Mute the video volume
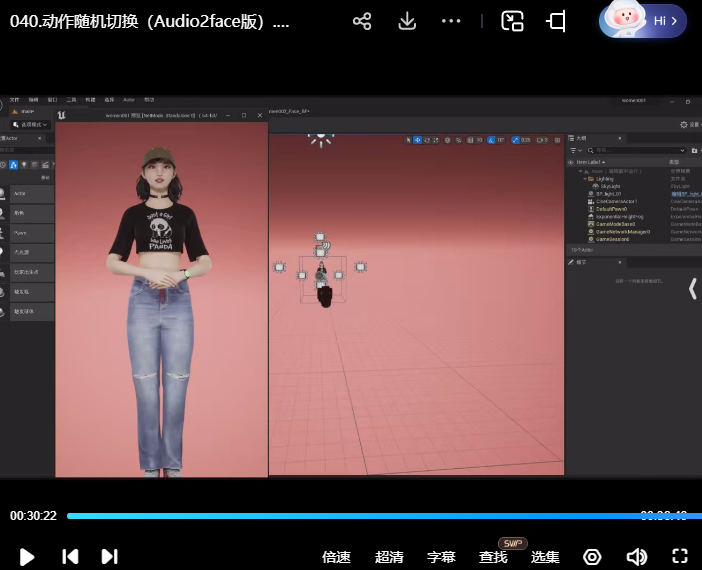Image resolution: width=702 pixels, height=570 pixels. [x=636, y=557]
